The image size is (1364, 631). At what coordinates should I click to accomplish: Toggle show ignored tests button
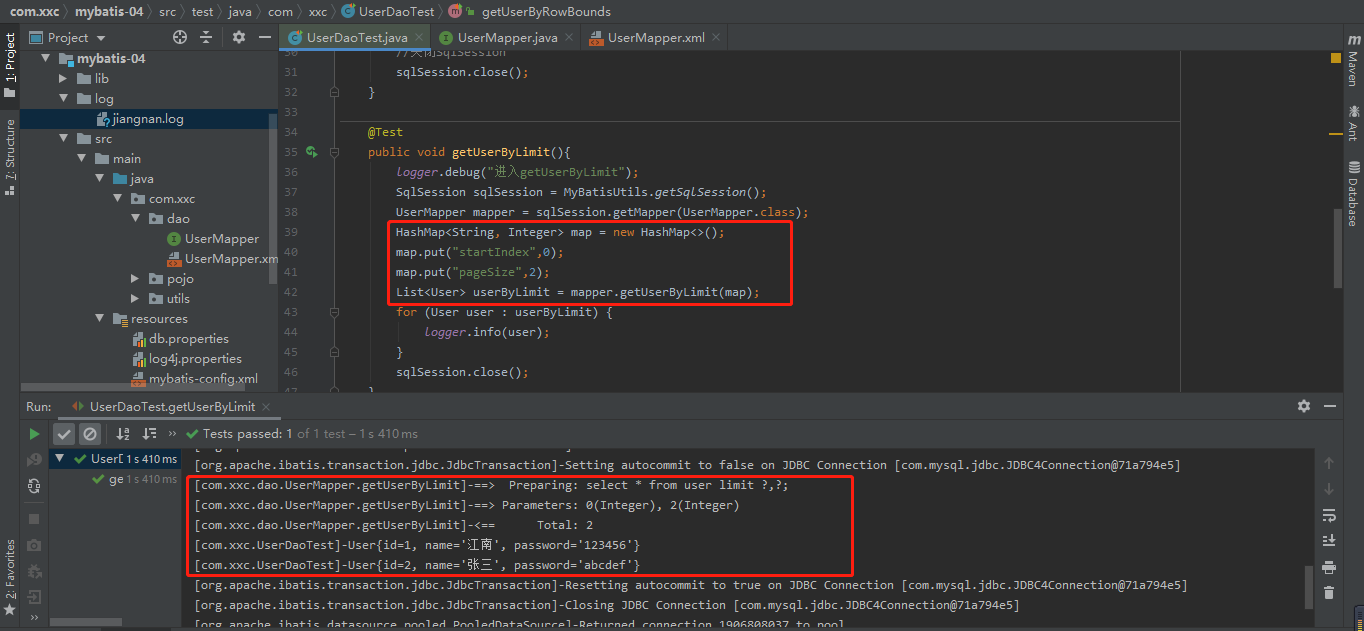[90, 434]
